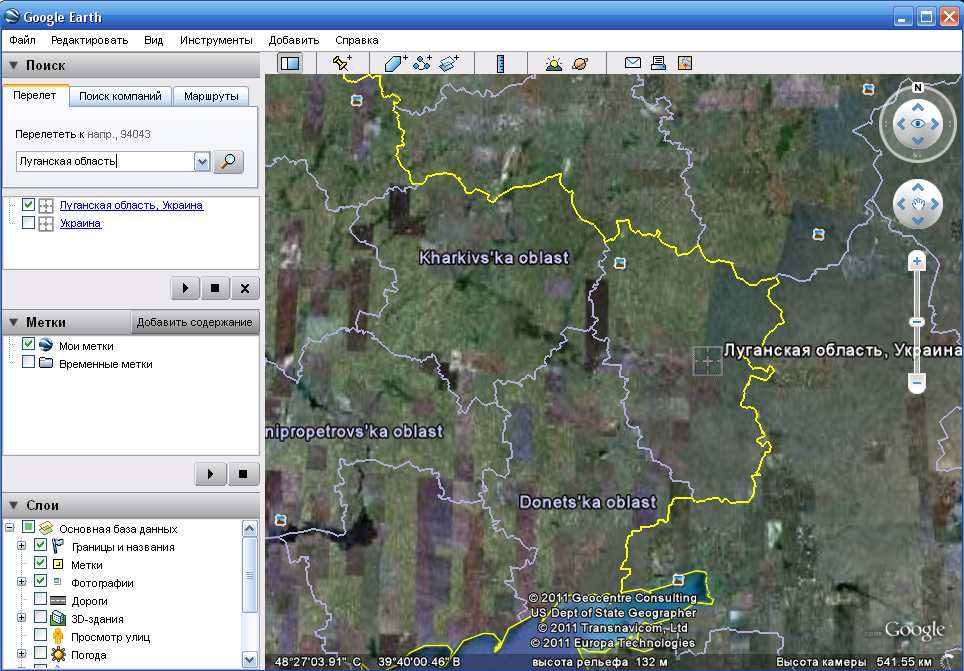The image size is (964, 671).
Task: Click the photo icon near Kharkivs'ka oblast
Action: click(x=620, y=263)
